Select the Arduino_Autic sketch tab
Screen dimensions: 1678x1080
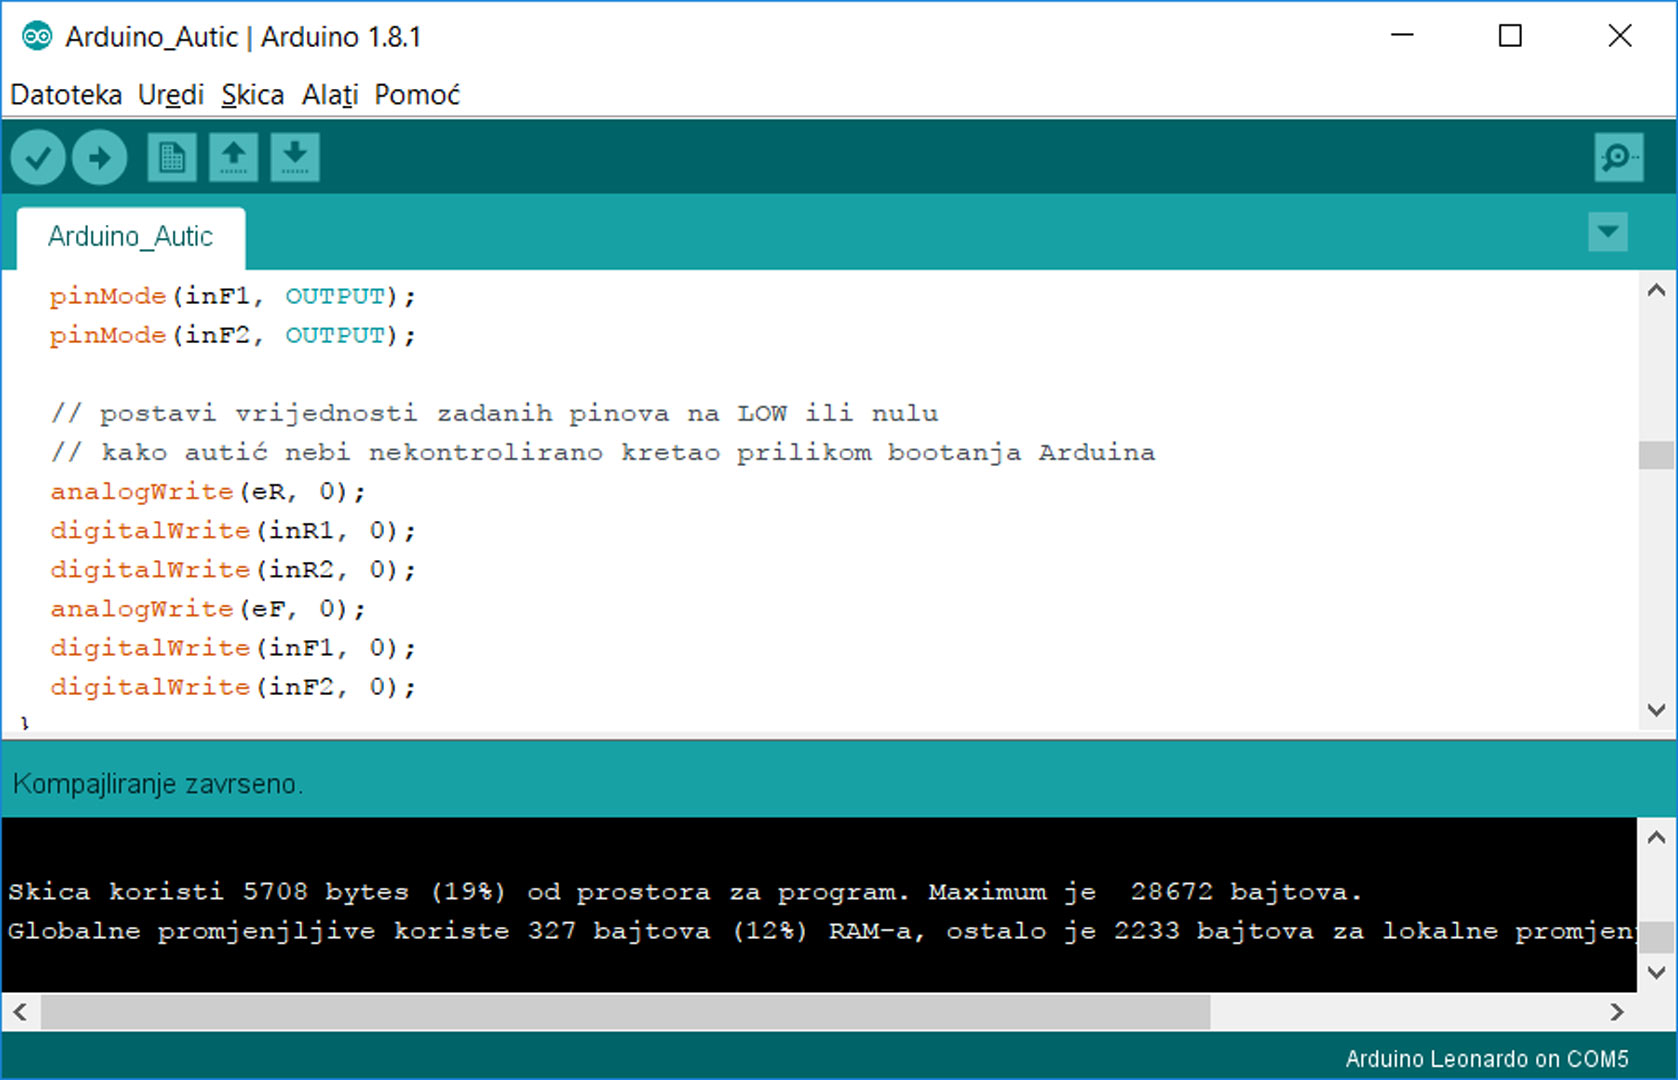131,237
